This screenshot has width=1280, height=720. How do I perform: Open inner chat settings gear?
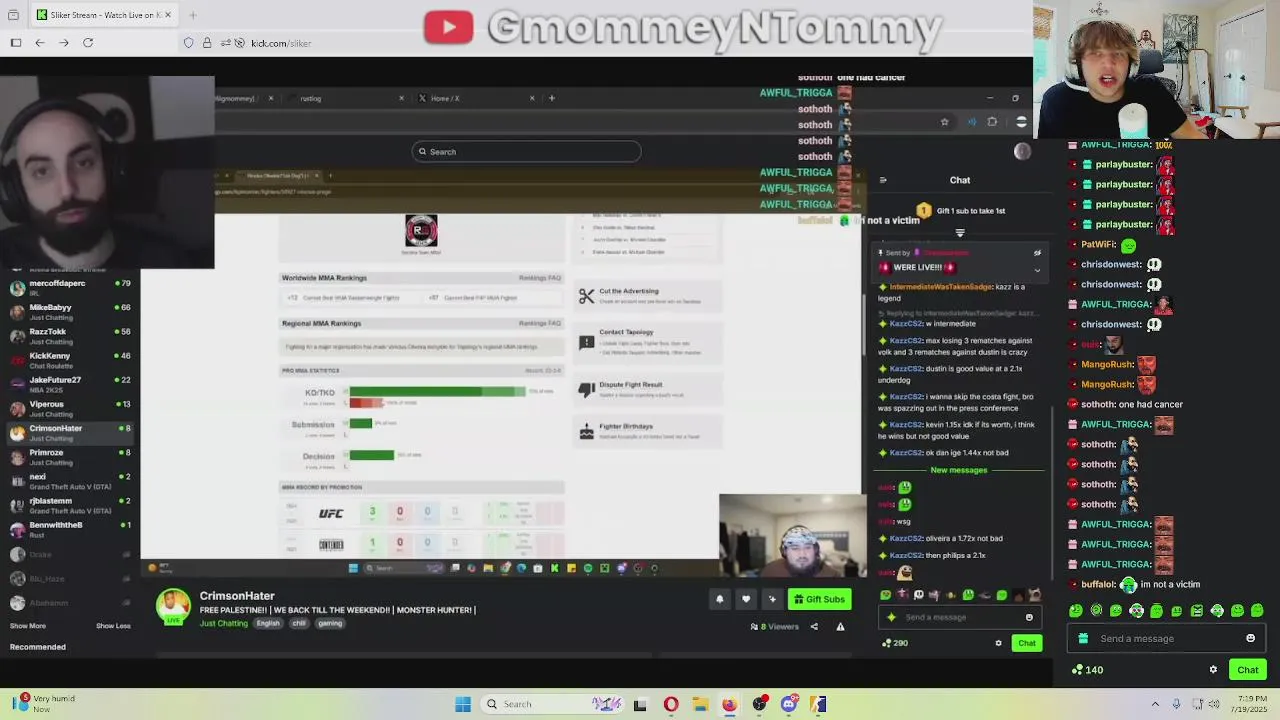click(x=998, y=643)
